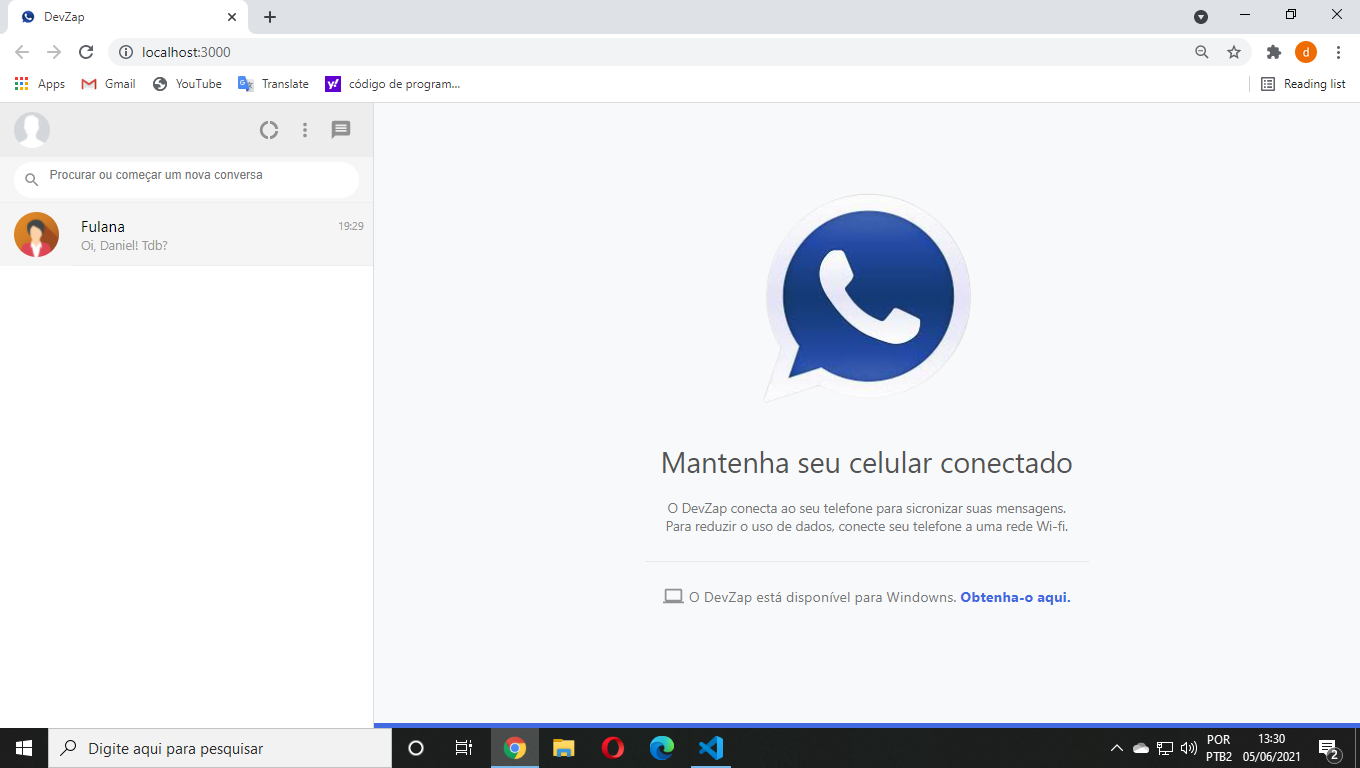Viewport: 1360px width, 768px height.
Task: Click the laptop icon beside DevZap availability text
Action: click(x=673, y=597)
